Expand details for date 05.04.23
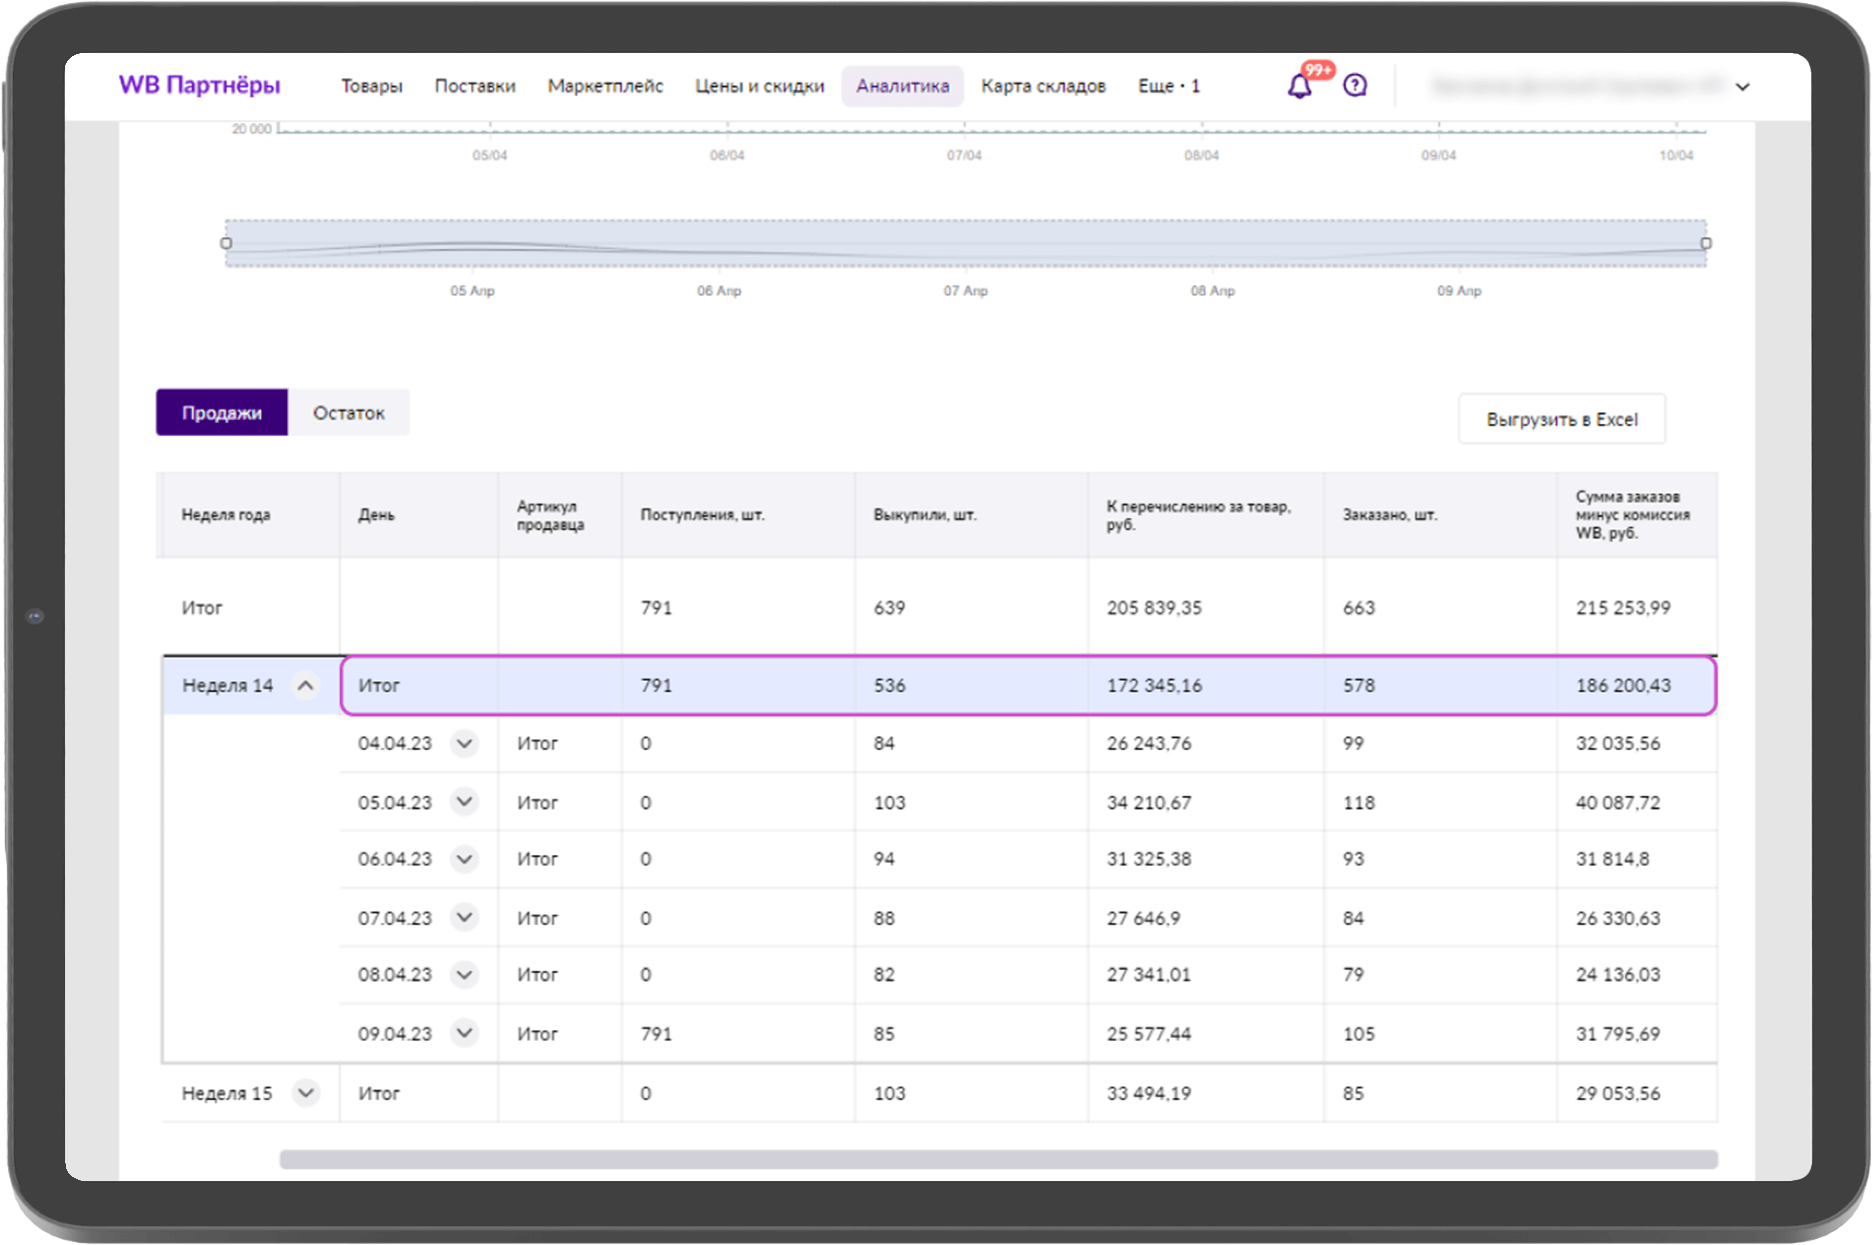Screen dimensions: 1873x1245 pyautogui.click(x=463, y=801)
